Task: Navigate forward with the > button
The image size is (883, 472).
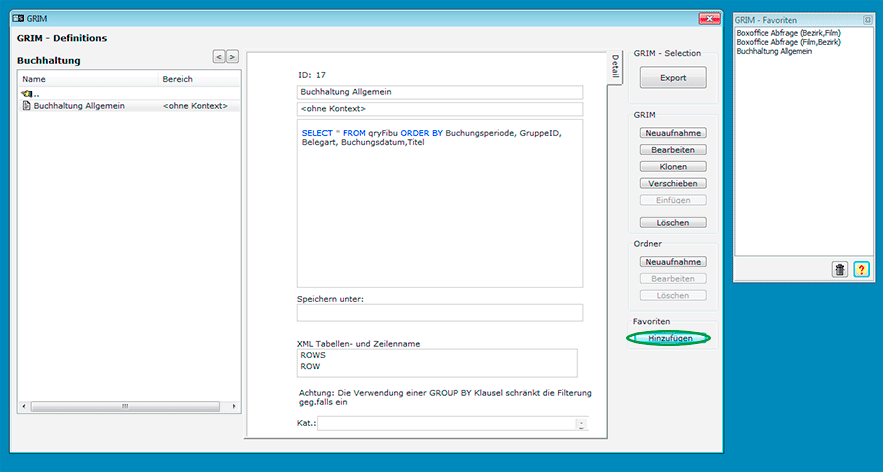Action: point(232,57)
